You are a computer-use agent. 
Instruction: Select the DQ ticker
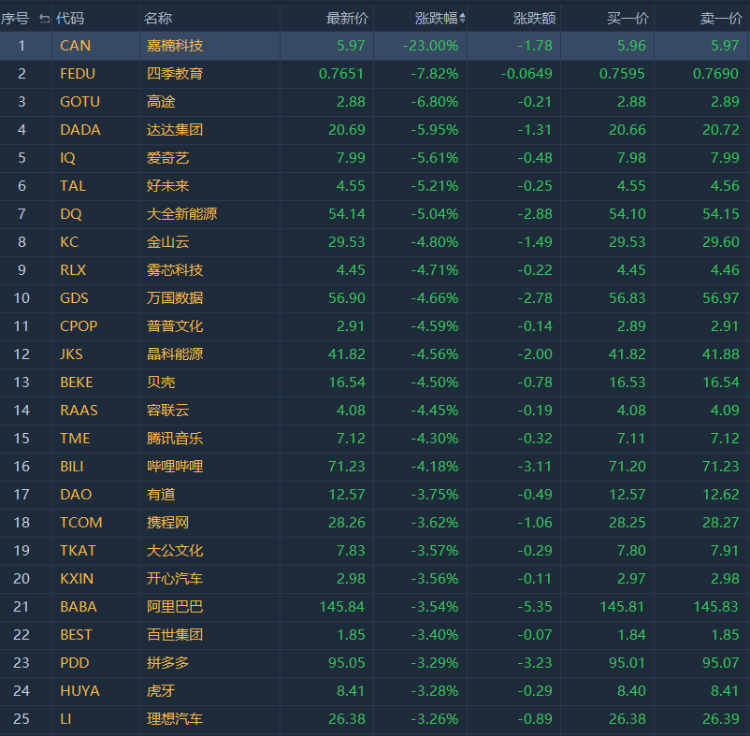[71, 214]
